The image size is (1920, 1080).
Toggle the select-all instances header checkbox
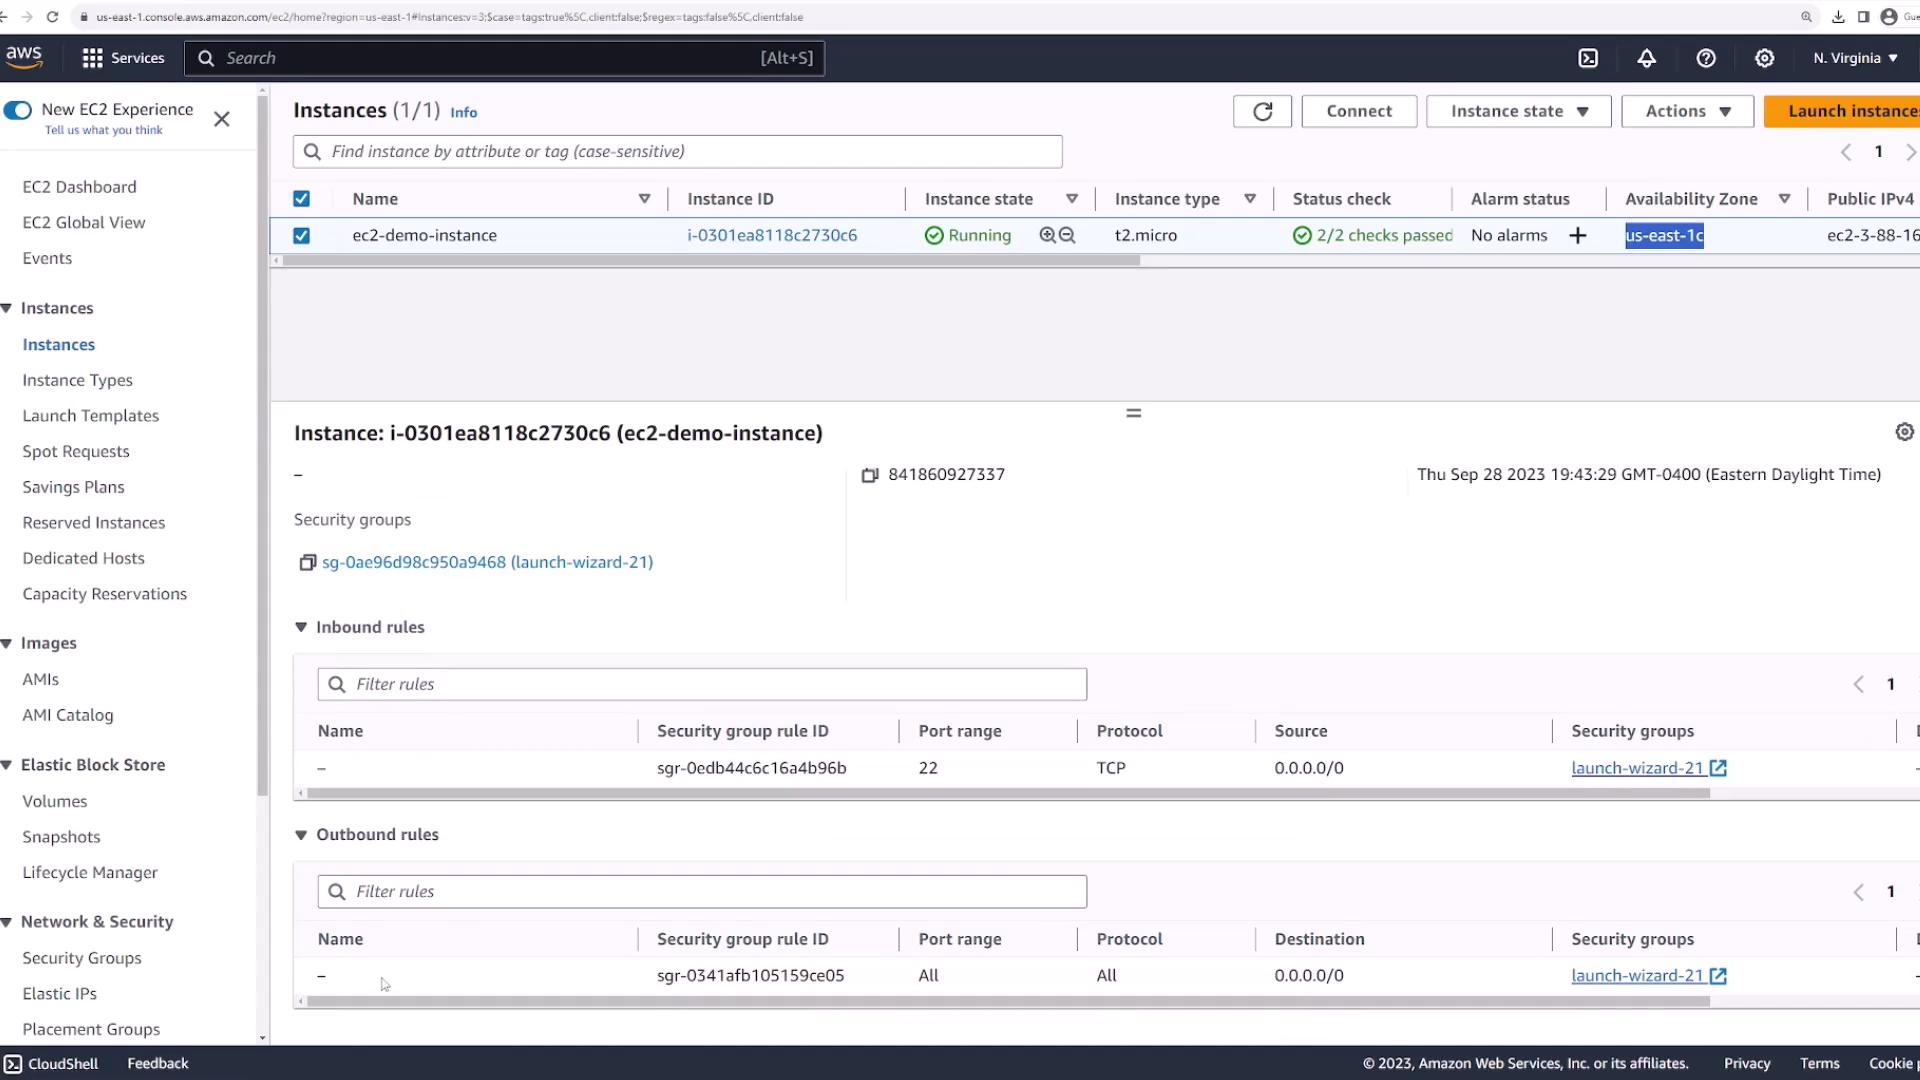301,199
